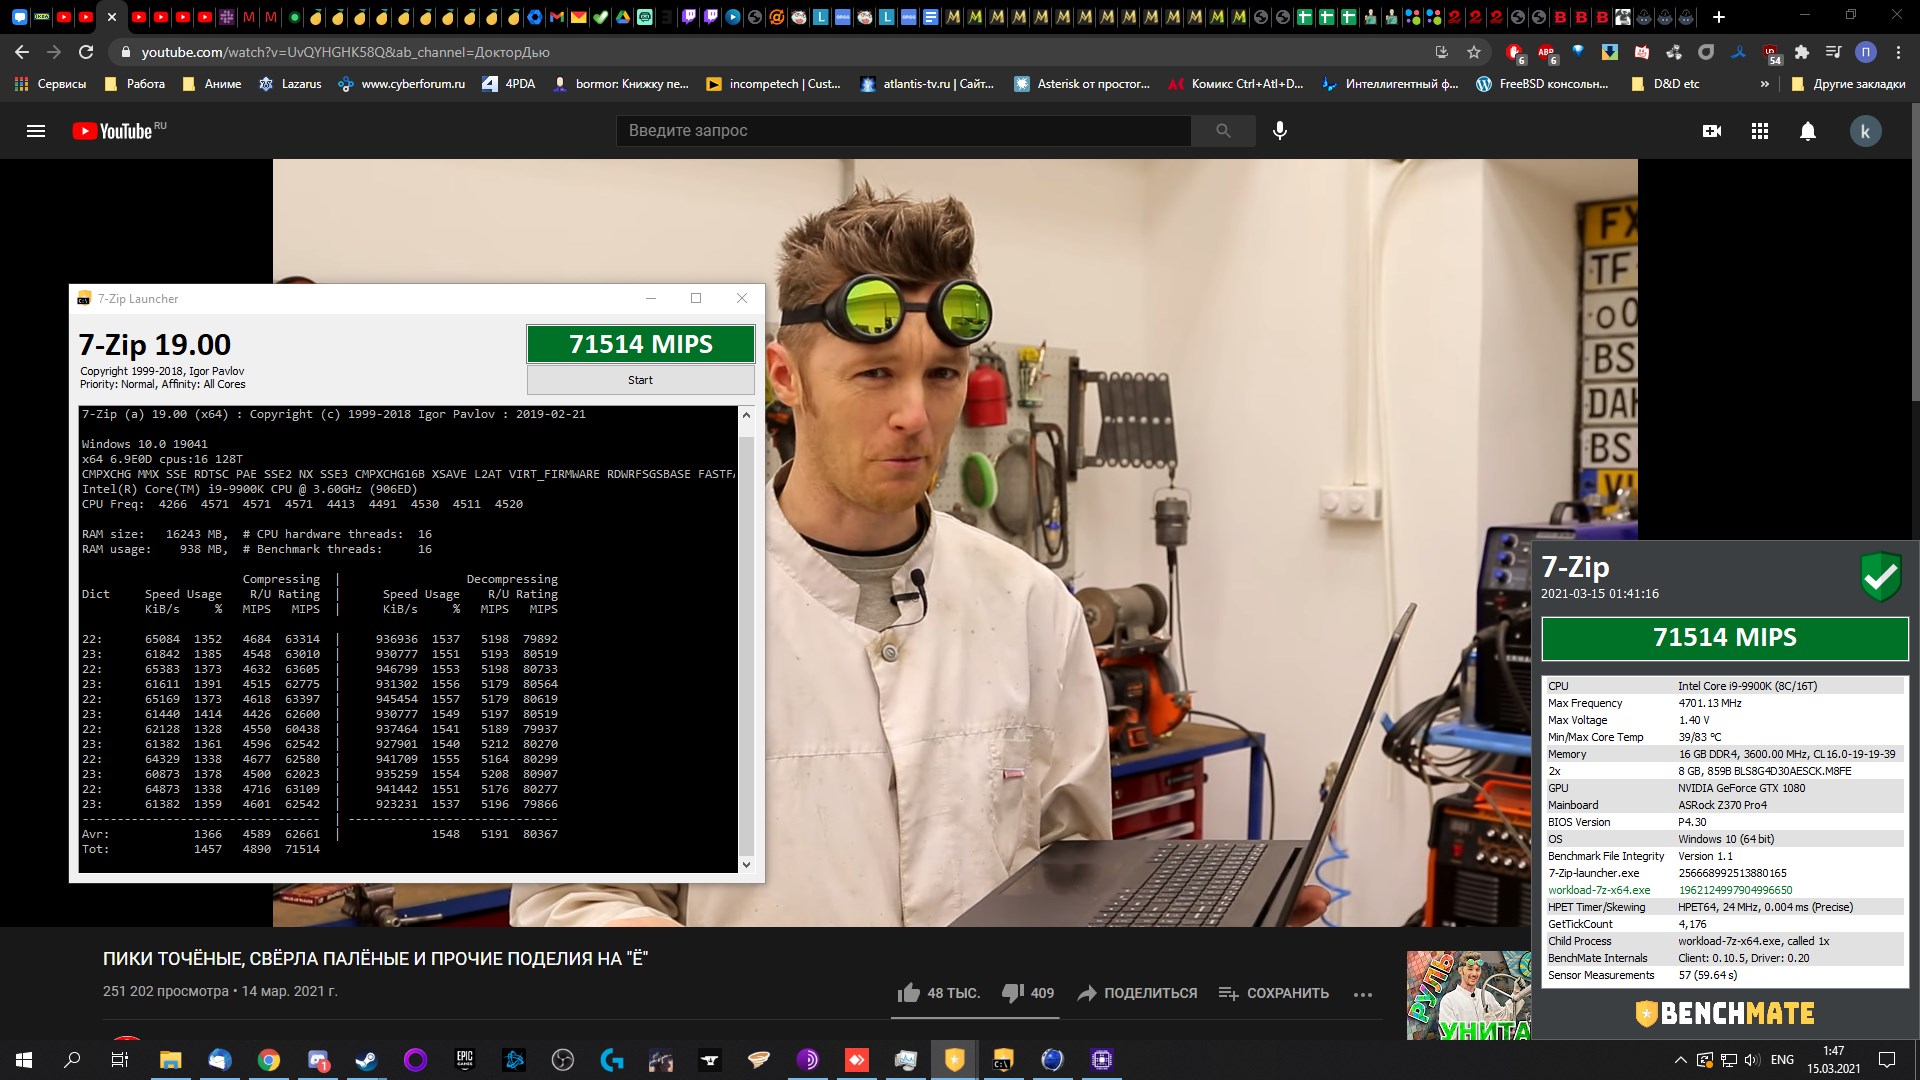The image size is (1920, 1080).
Task: Open the ABP Adblock Plus extension
Action: [x=1546, y=52]
